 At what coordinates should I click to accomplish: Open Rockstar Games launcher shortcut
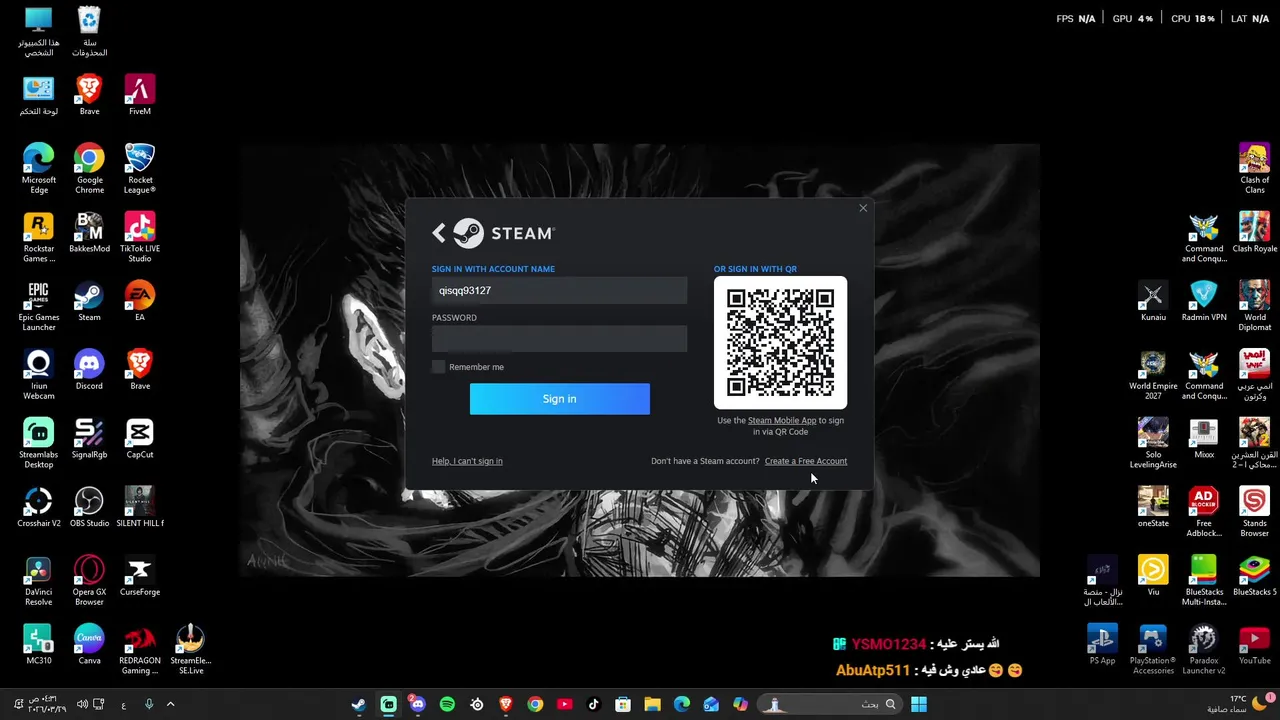pyautogui.click(x=39, y=237)
